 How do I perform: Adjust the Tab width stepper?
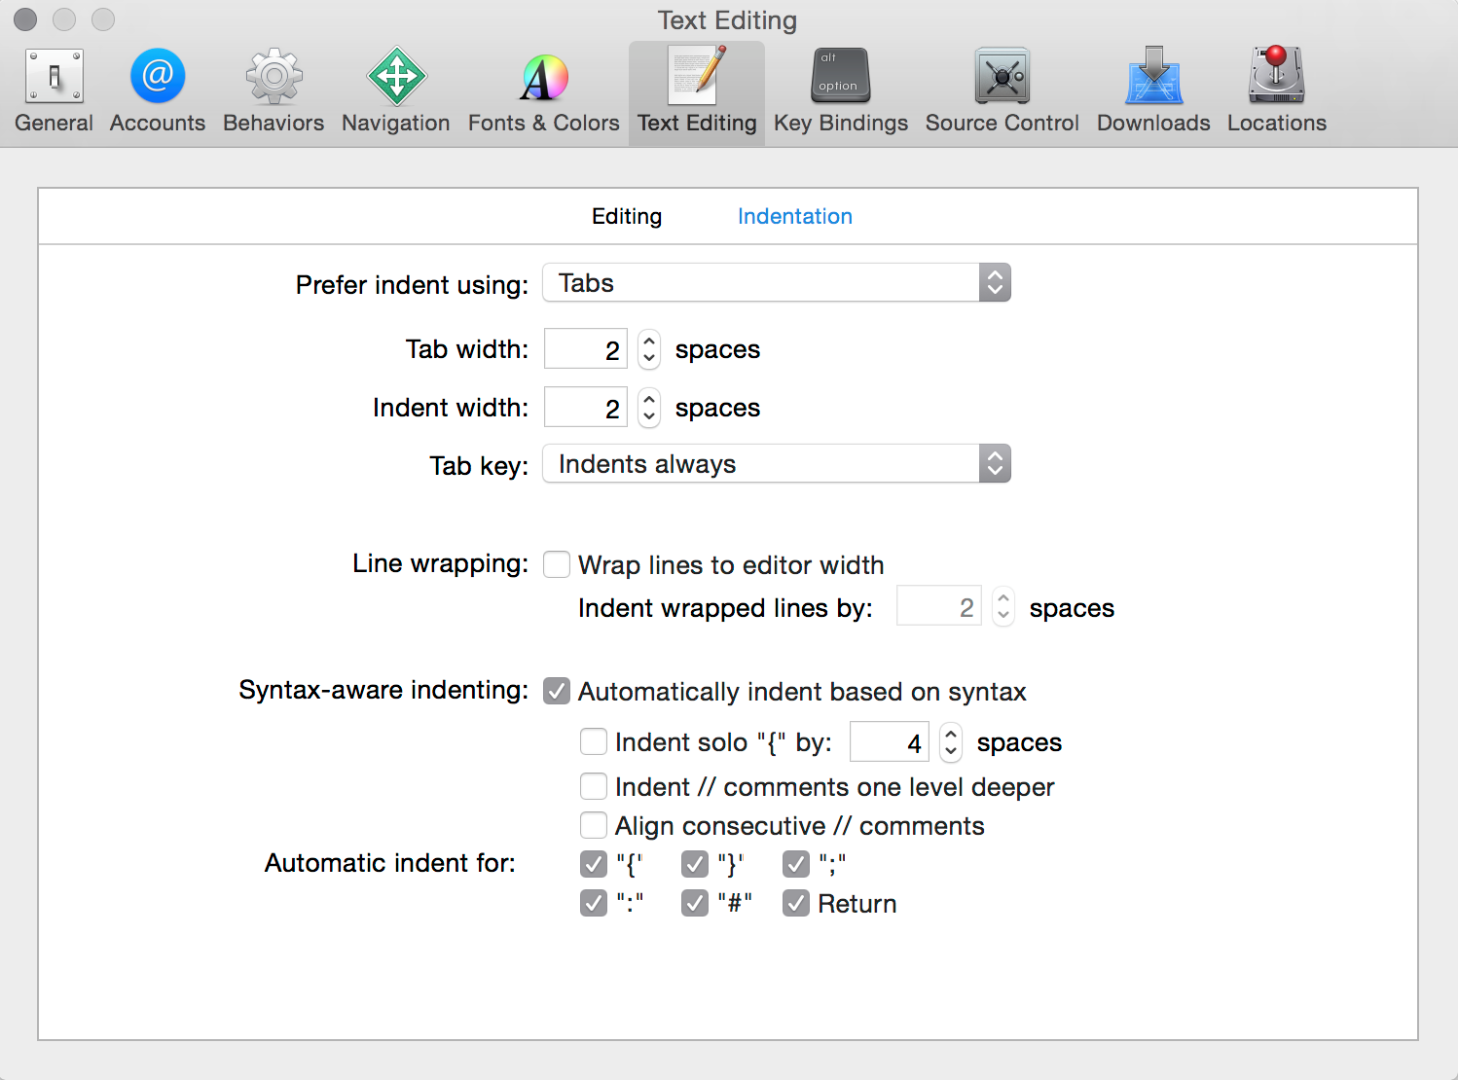[x=649, y=350]
